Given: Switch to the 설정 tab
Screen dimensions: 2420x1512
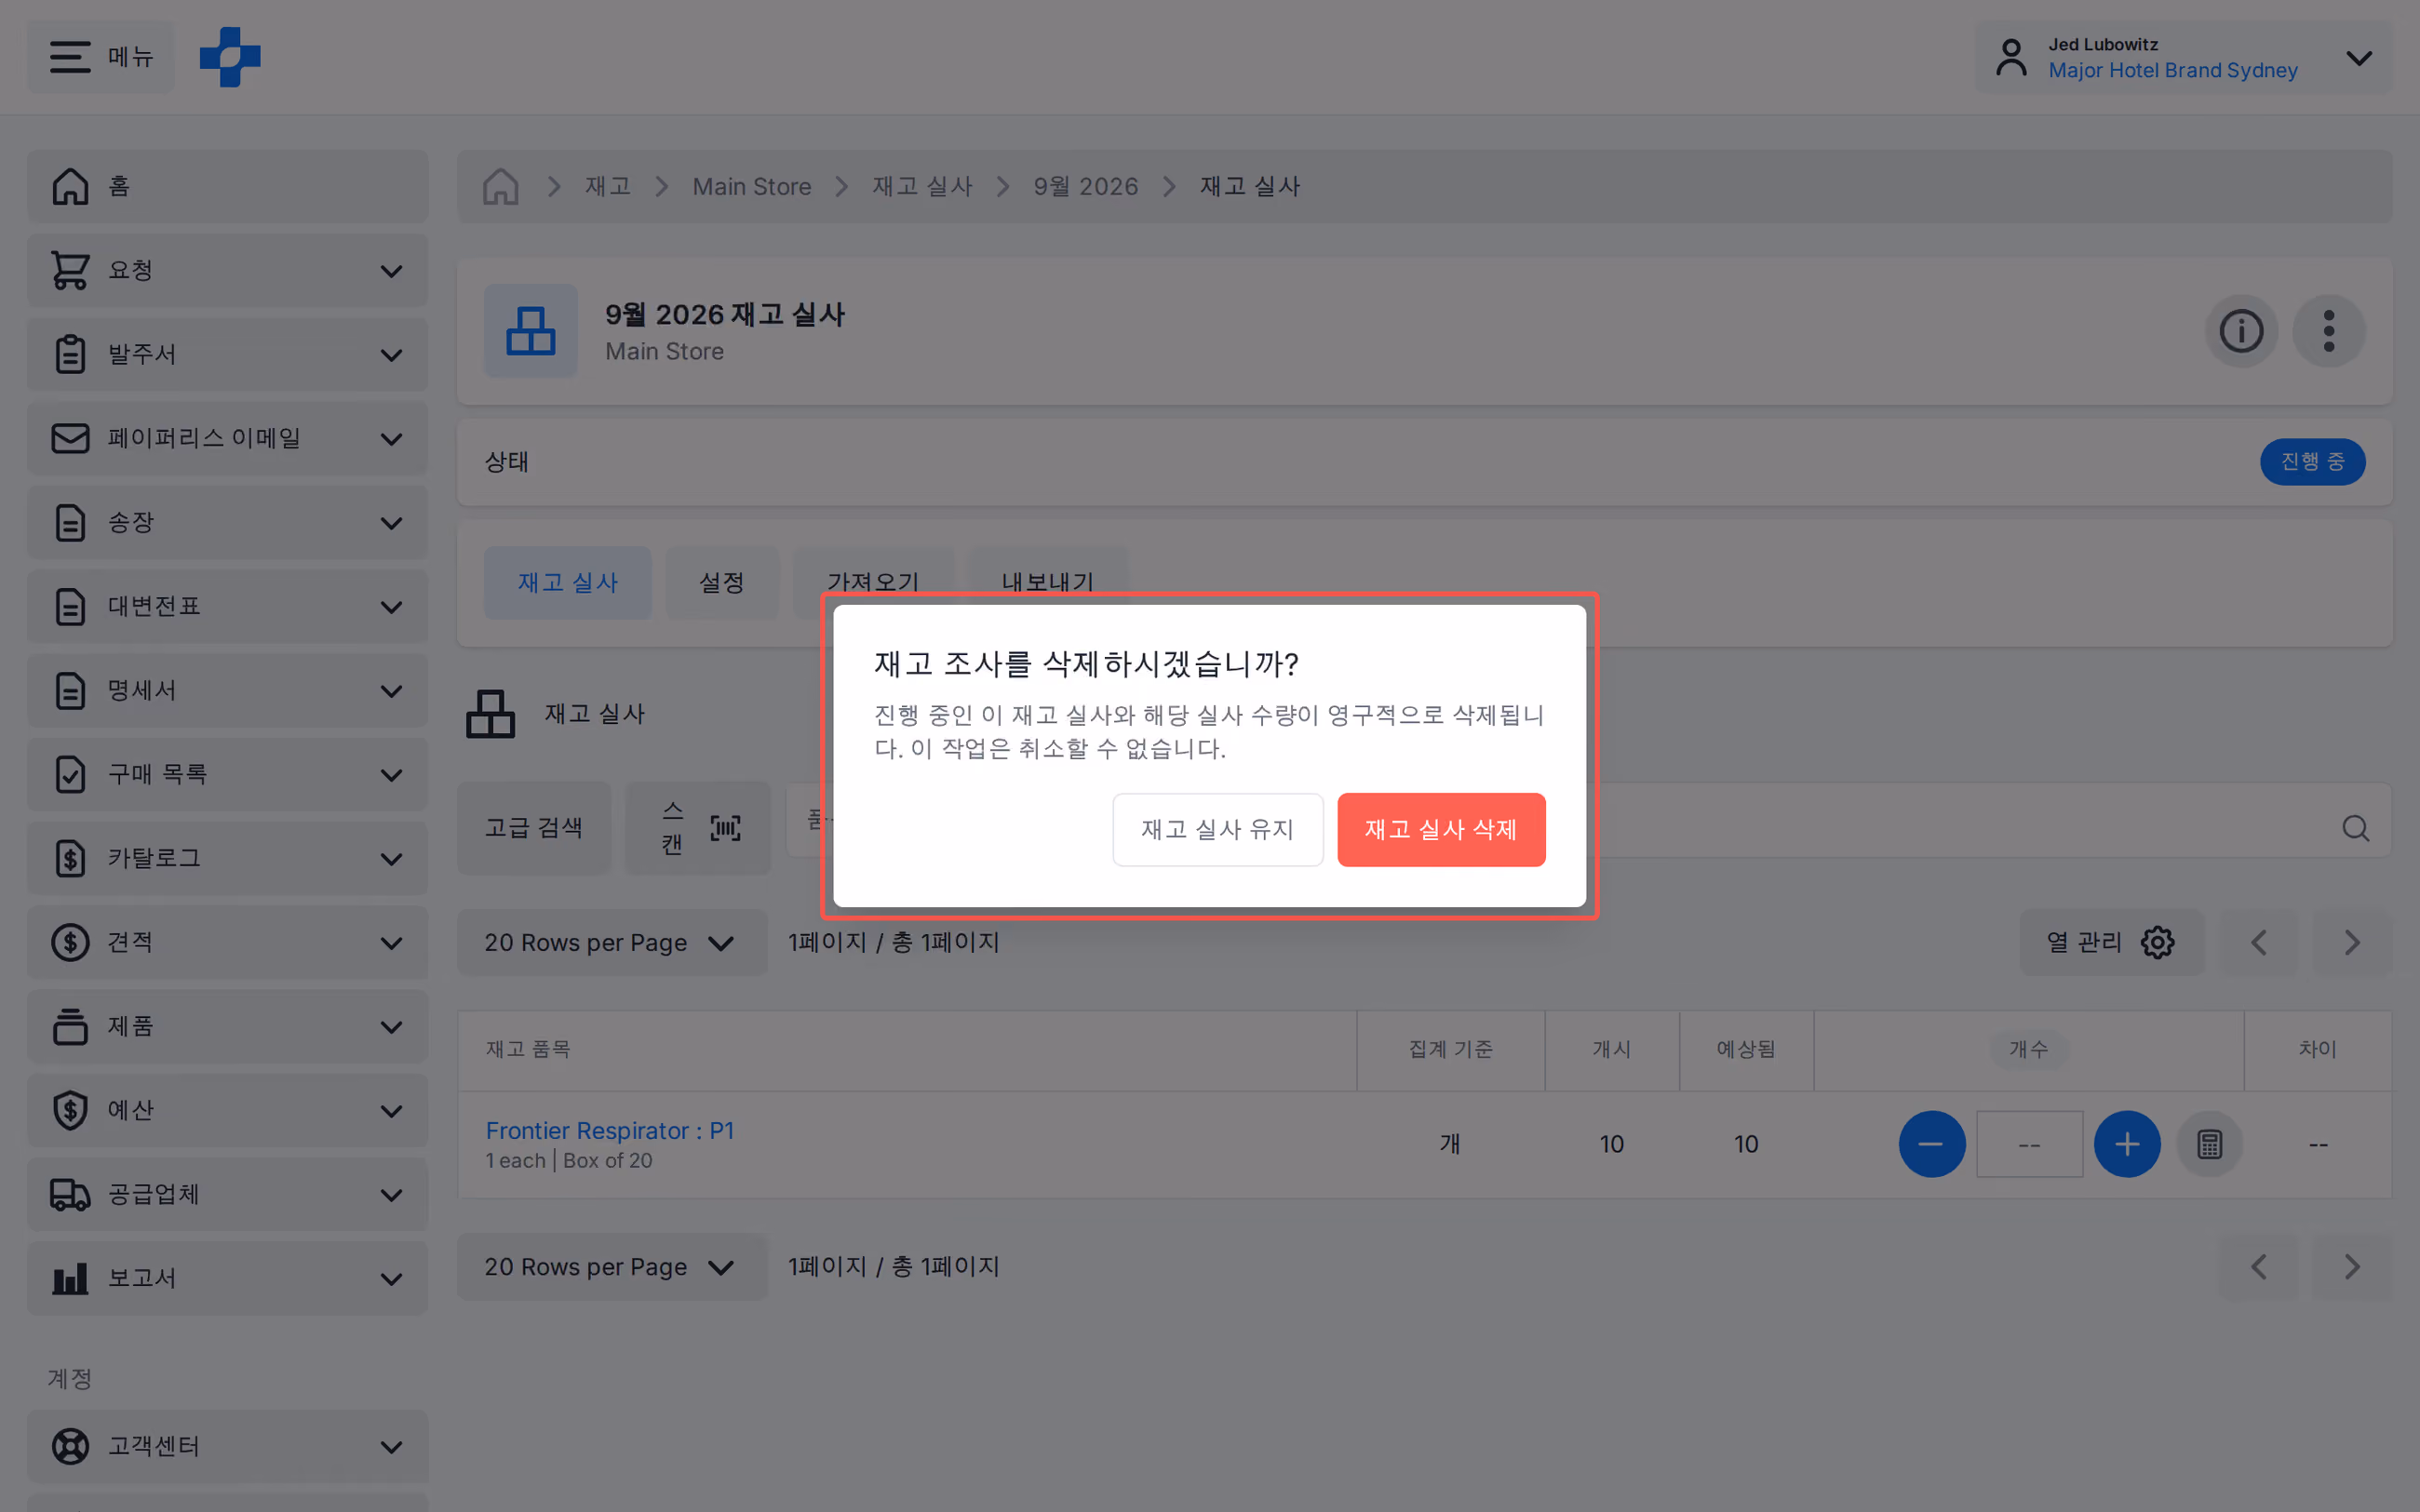Looking at the screenshot, I should (x=721, y=582).
